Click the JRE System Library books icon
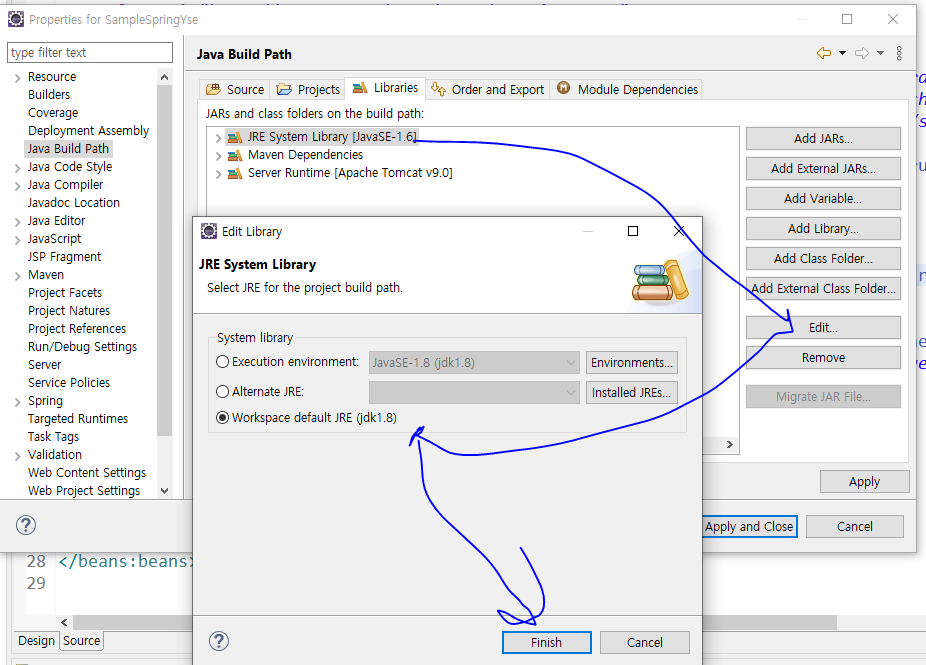 235,138
